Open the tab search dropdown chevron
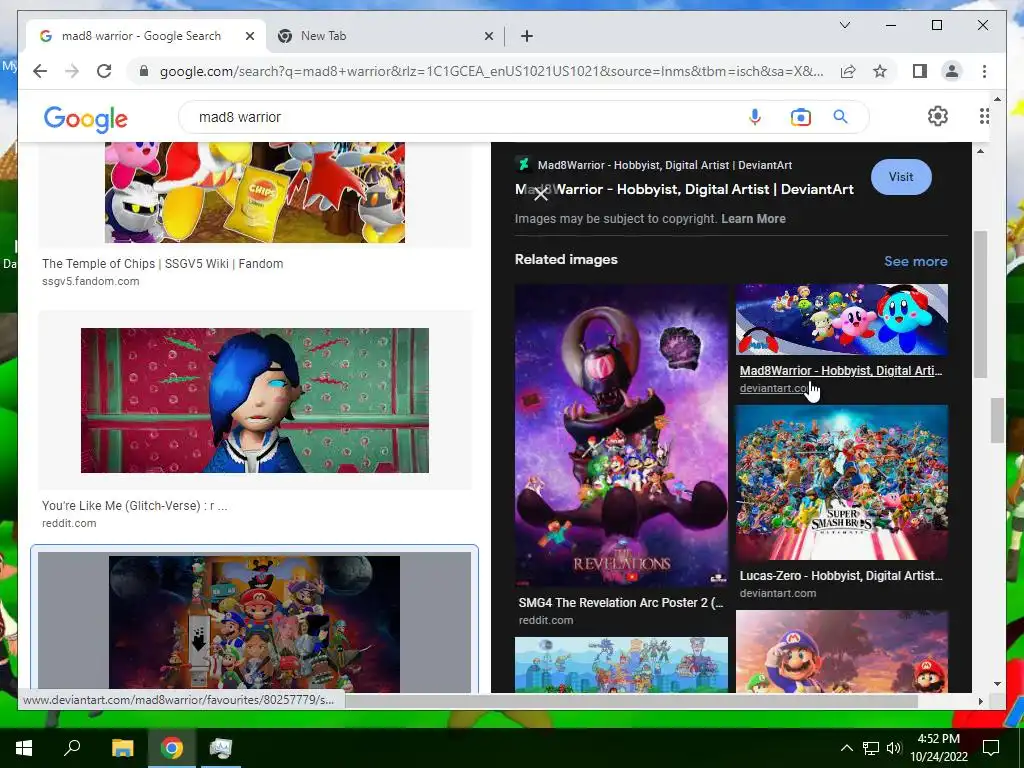Image resolution: width=1024 pixels, height=768 pixels. pos(844,25)
